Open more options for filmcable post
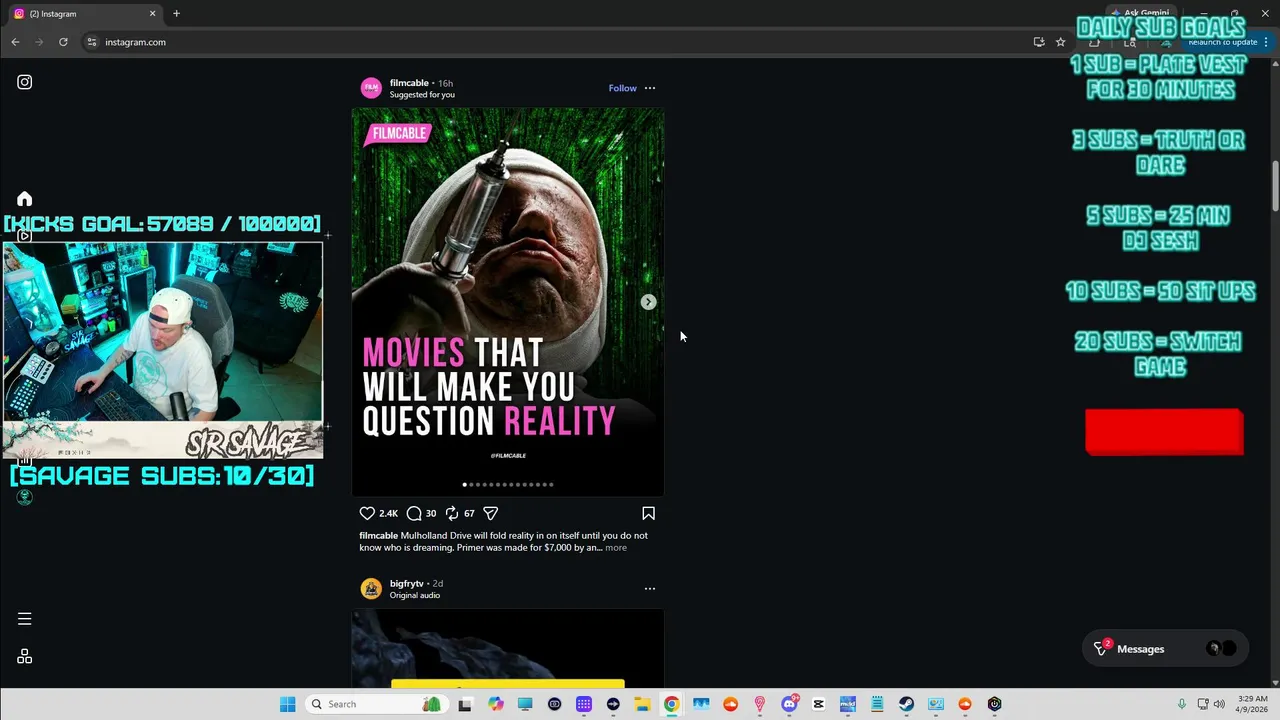 (650, 88)
